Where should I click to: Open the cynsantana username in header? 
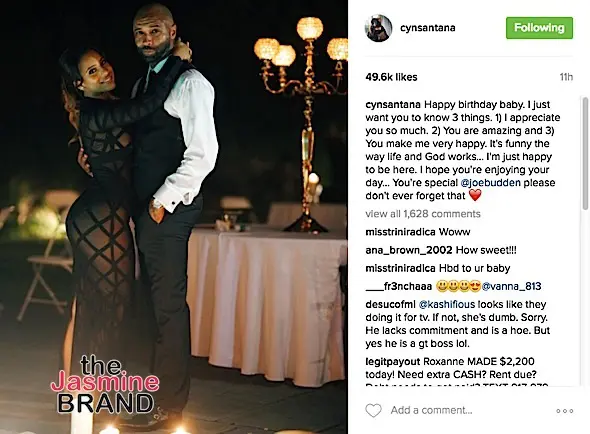tap(427, 28)
